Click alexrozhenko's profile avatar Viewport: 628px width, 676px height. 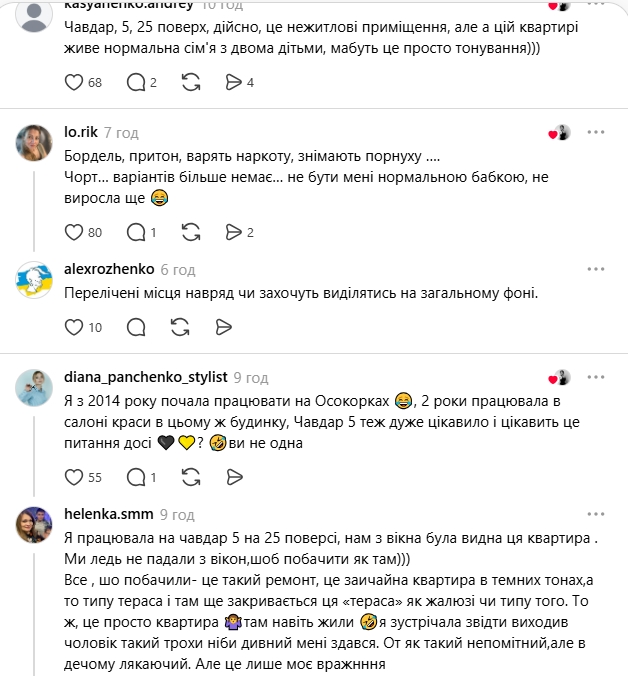coord(35,281)
